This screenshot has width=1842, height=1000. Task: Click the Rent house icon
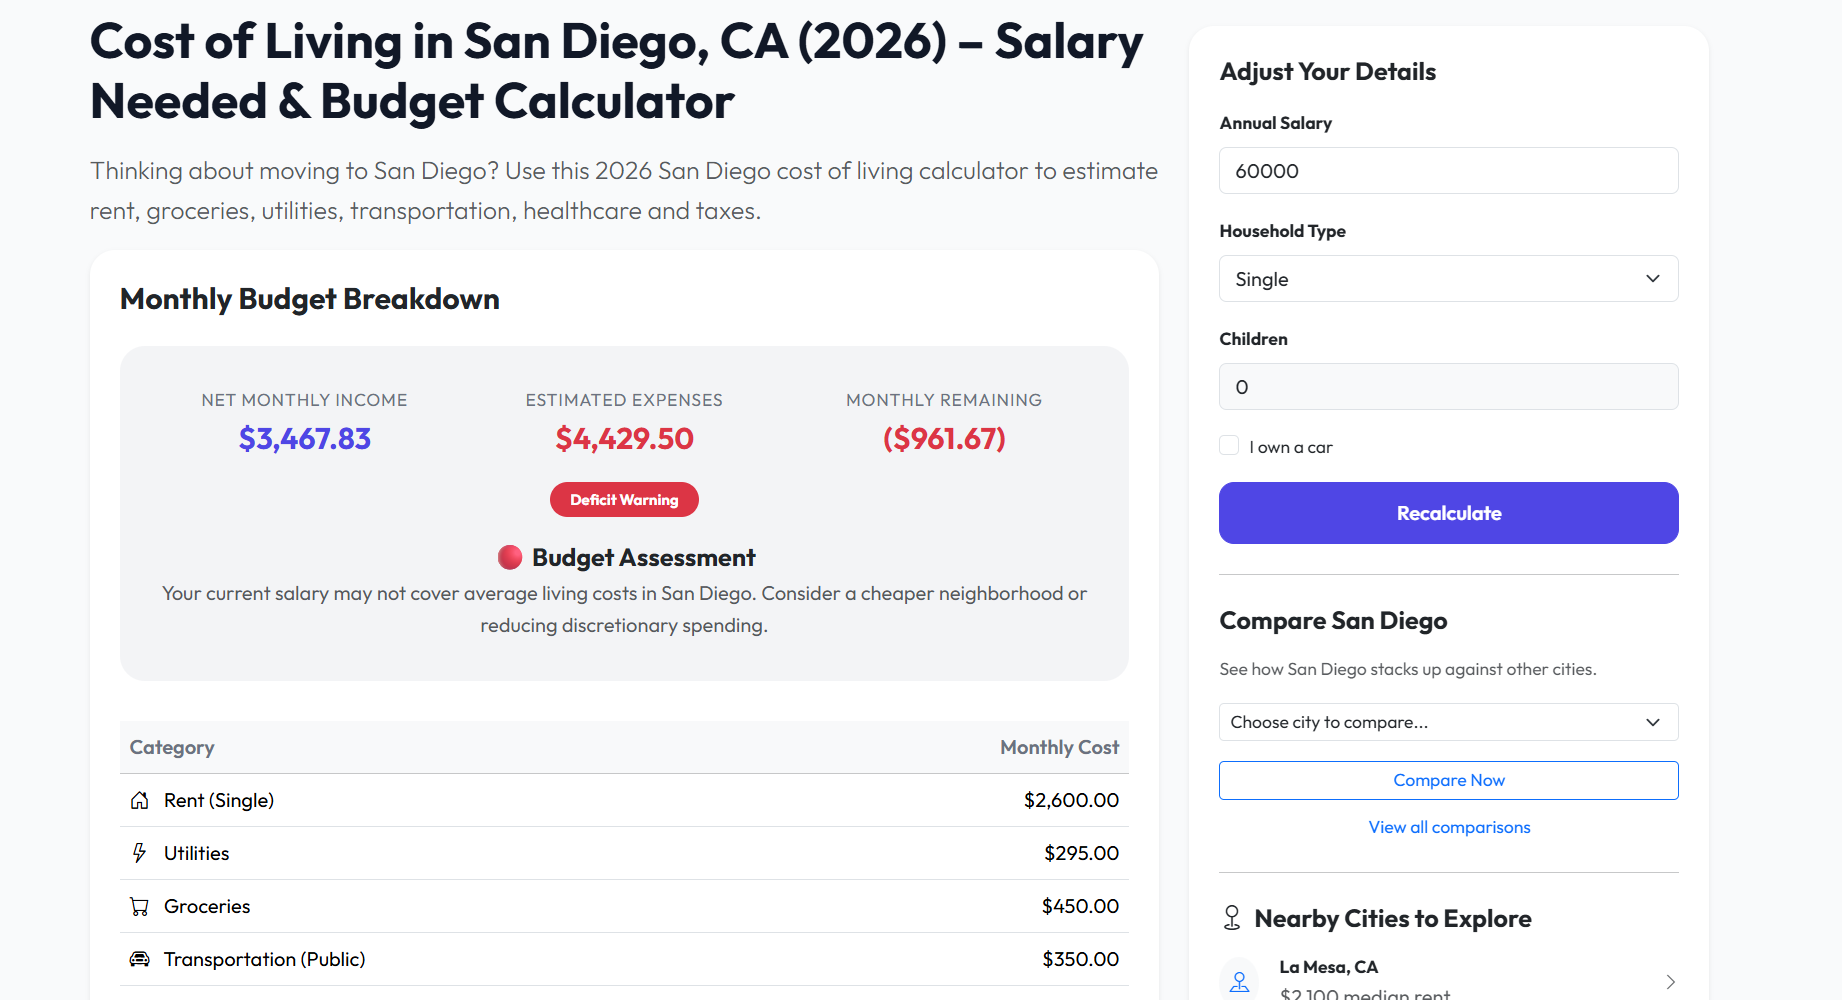tap(140, 799)
